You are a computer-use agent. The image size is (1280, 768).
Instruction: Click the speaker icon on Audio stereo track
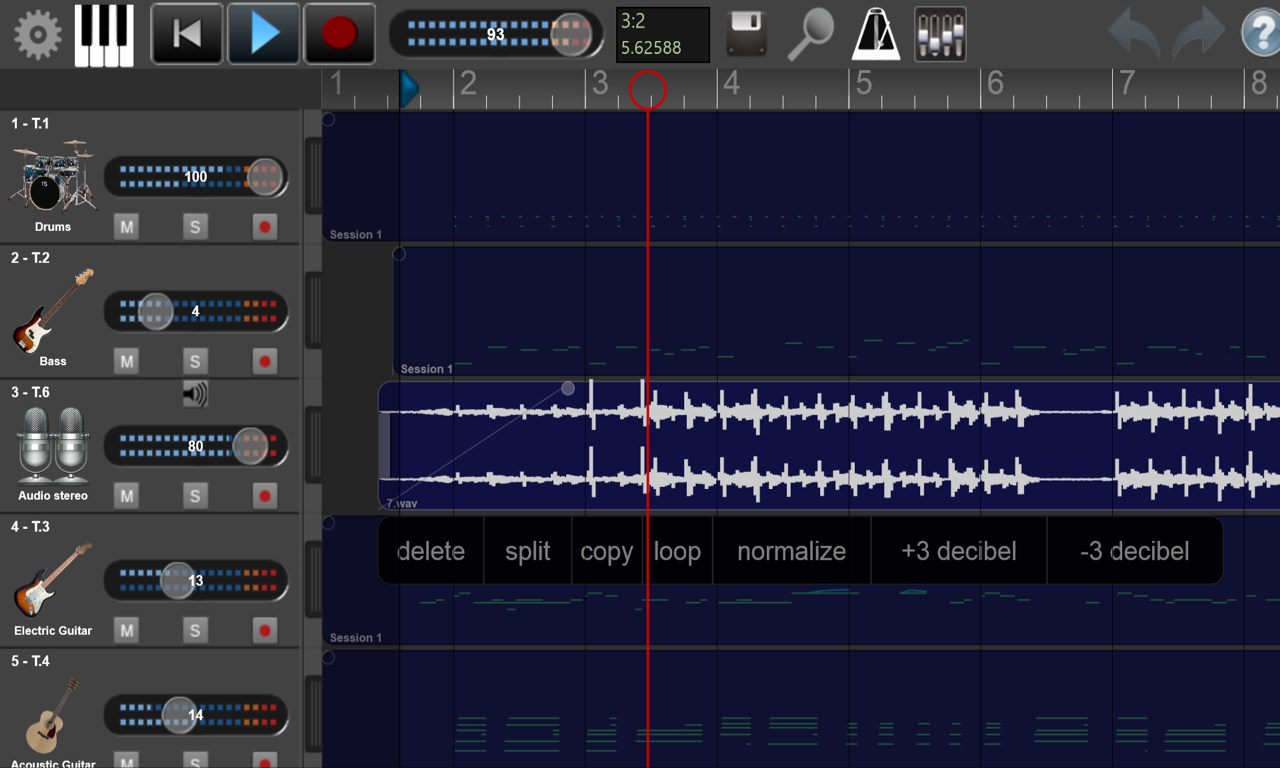coord(195,394)
